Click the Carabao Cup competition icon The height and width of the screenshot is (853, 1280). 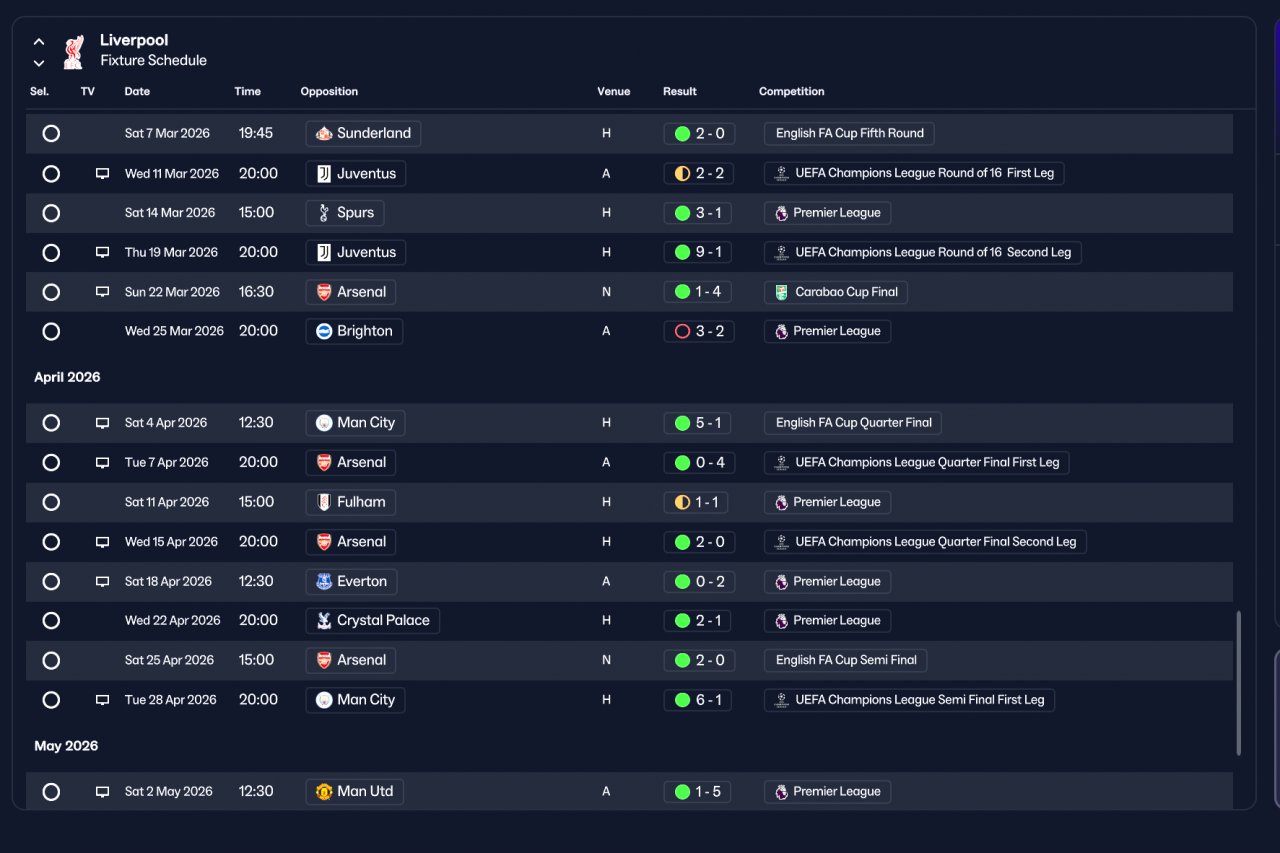[x=781, y=292]
